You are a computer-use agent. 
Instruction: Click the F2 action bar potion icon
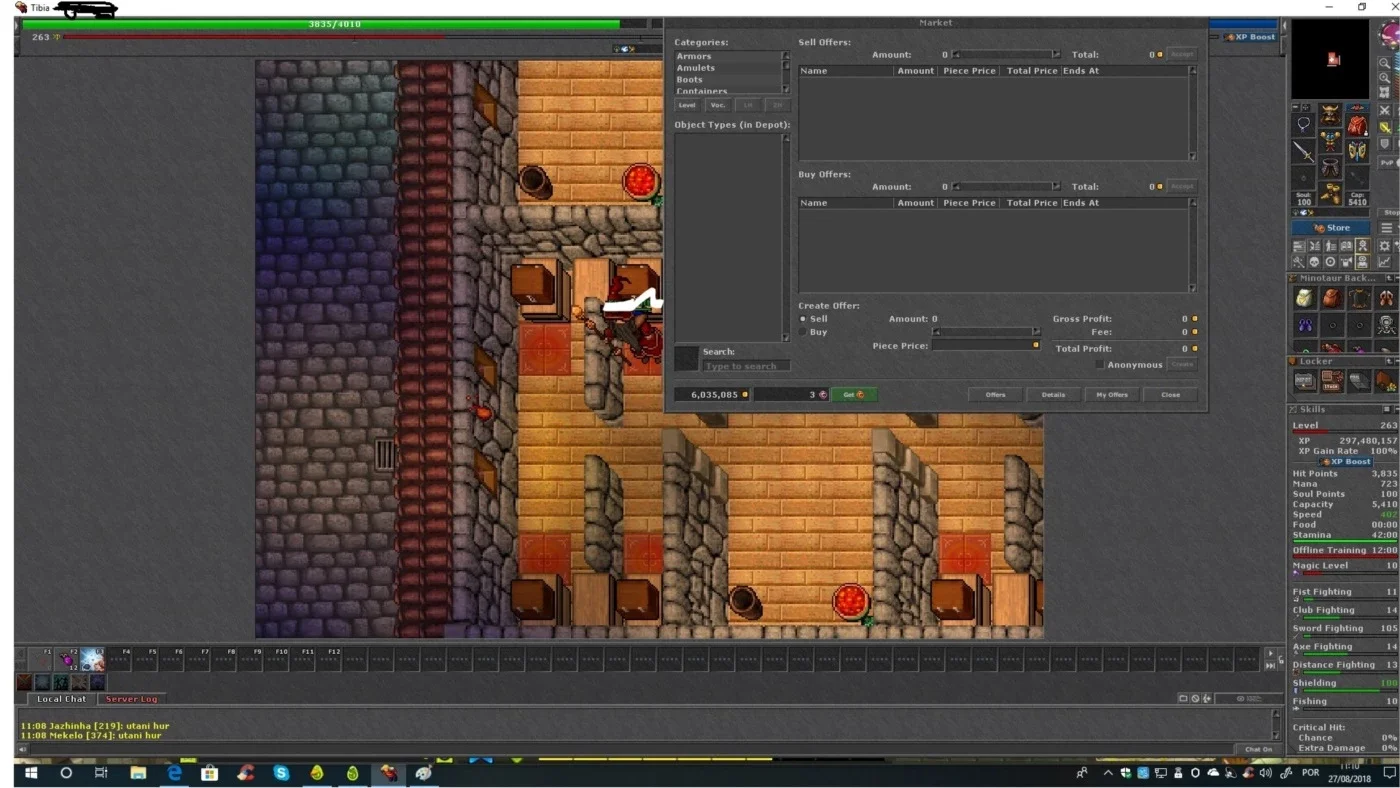pos(66,659)
